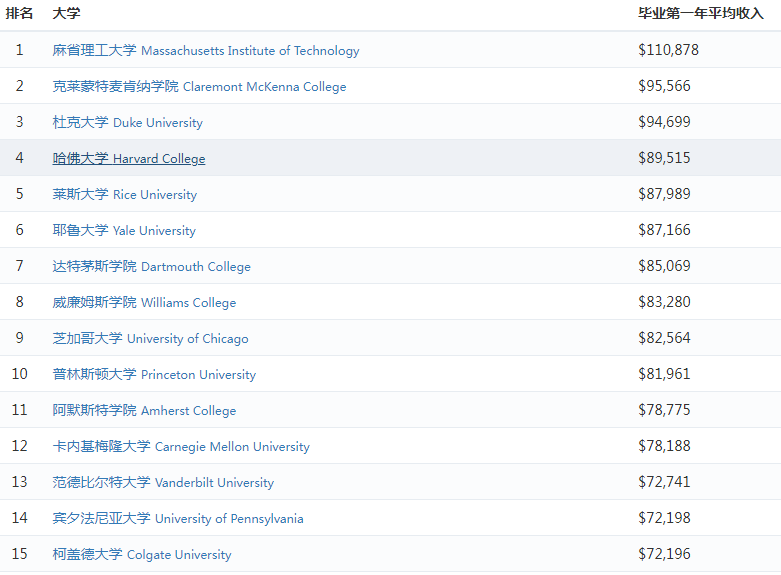Open the Dartmouth College link
The image size is (781, 575).
[152, 266]
